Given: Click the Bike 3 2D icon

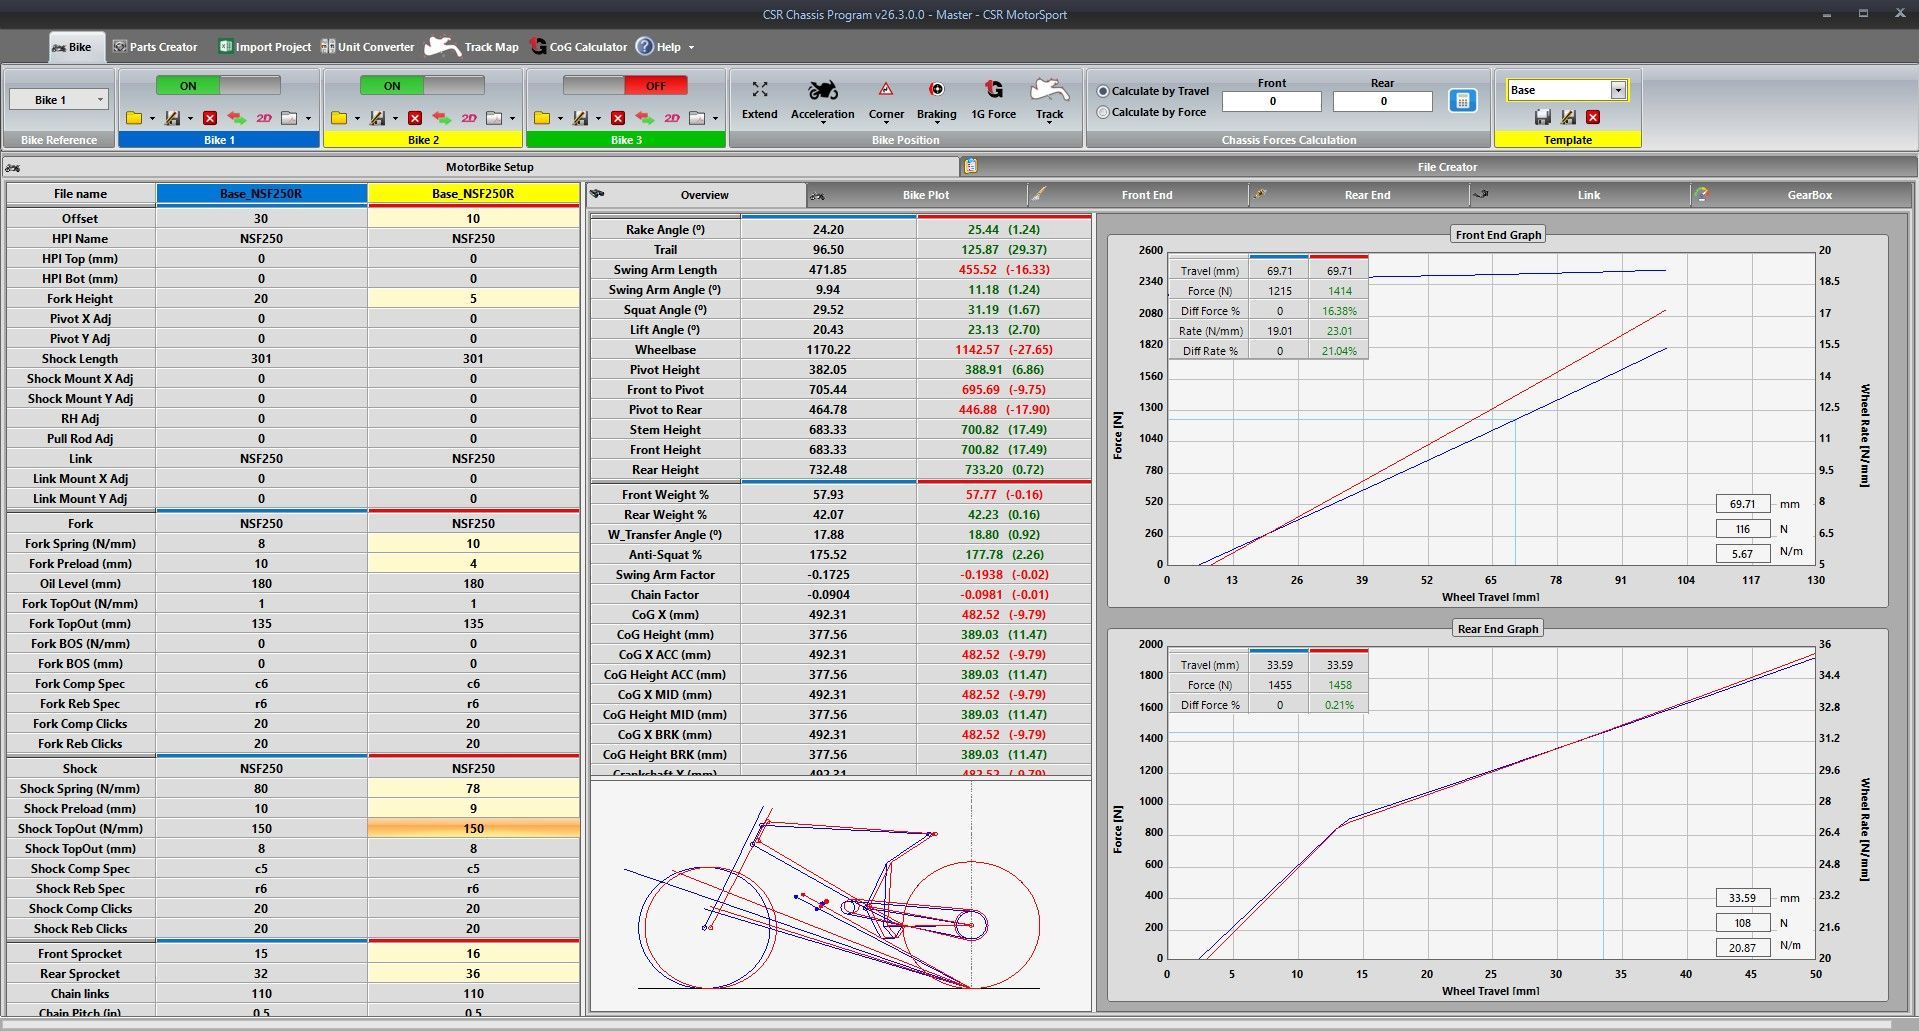Looking at the screenshot, I should coord(671,118).
